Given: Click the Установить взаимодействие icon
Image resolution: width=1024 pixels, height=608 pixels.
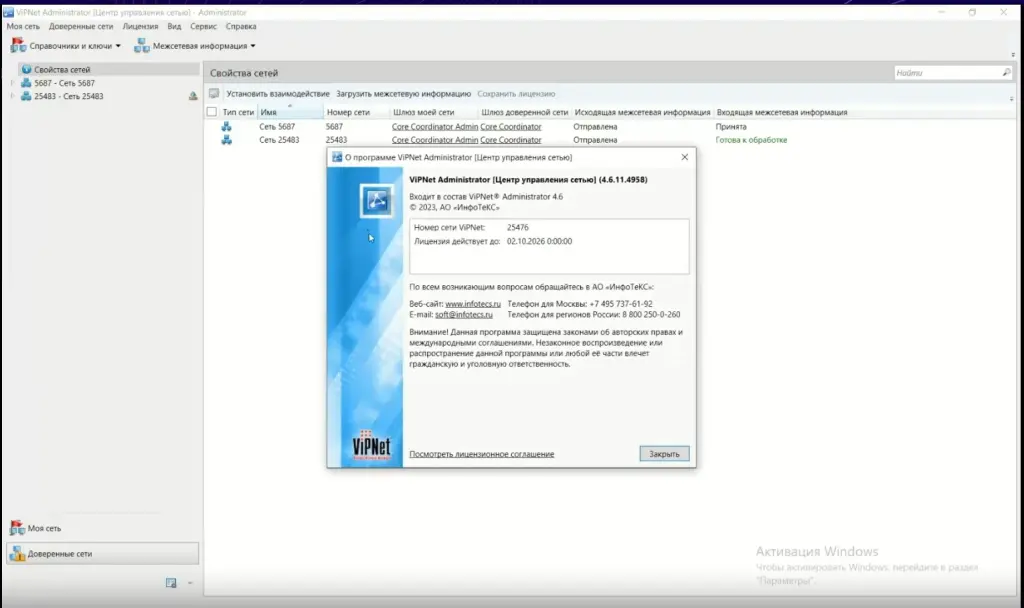Looking at the screenshot, I should pos(212,92).
